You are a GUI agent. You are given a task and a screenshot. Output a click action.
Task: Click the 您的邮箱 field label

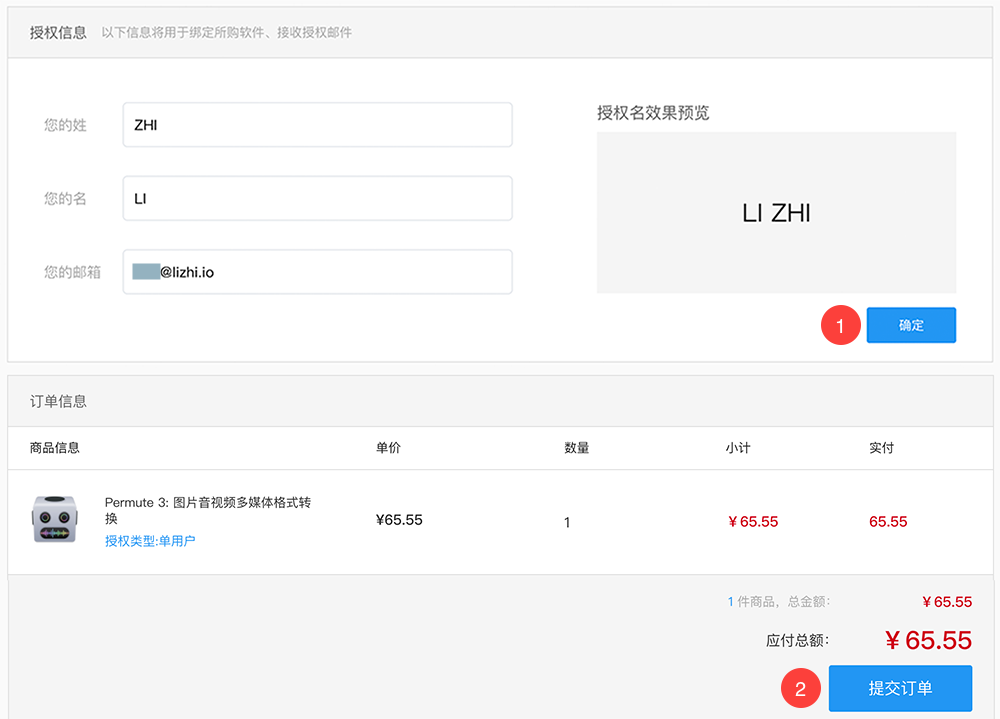pos(72,272)
